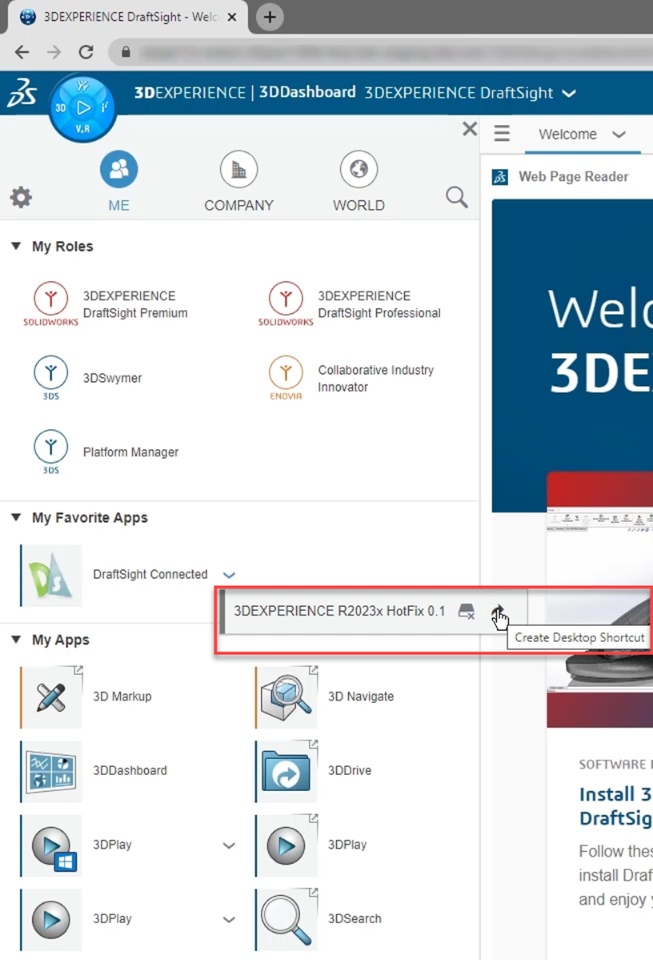Click the site padlock icon in the address bar
Viewport: 653px width, 960px height.
coord(126,52)
